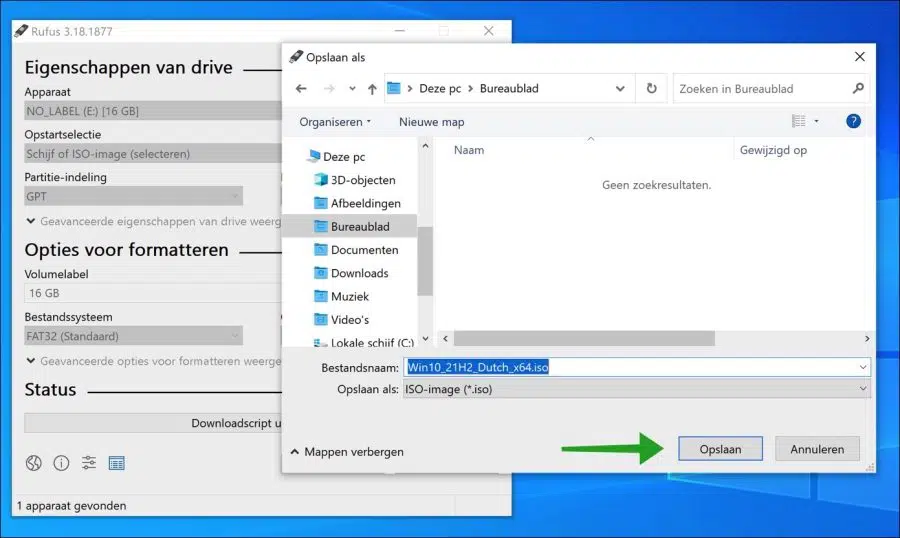Viewport: 900px width, 538px height.
Task: Select Muziek in the folder tree
Action: tap(341, 296)
